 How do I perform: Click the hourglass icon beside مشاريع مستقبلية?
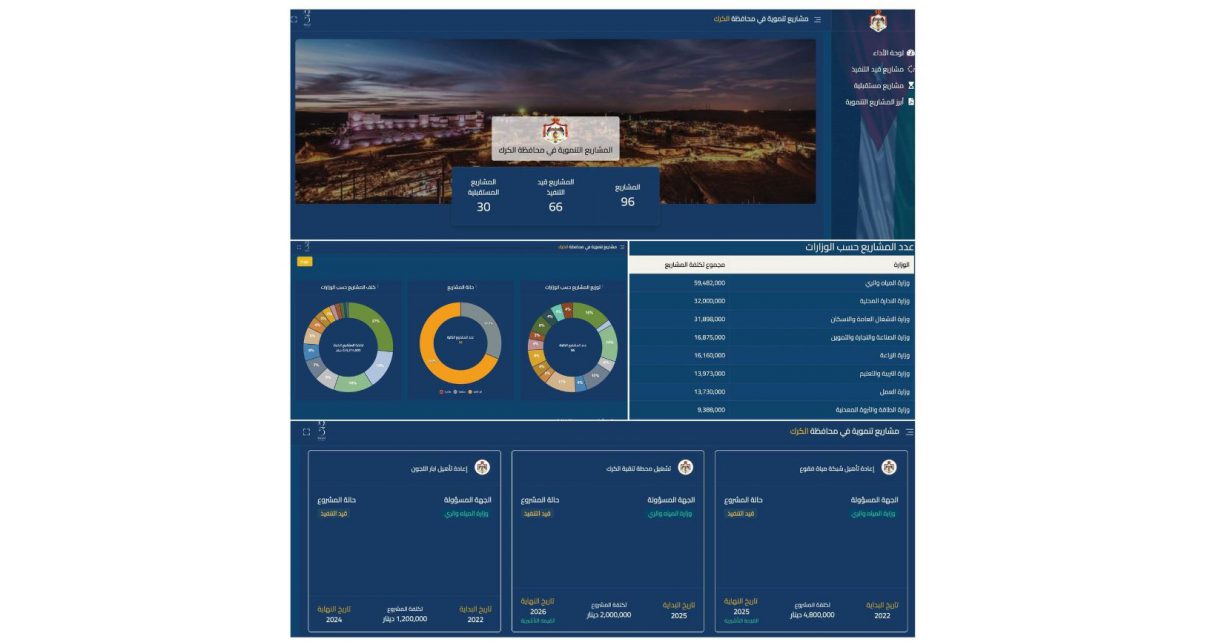pos(910,86)
